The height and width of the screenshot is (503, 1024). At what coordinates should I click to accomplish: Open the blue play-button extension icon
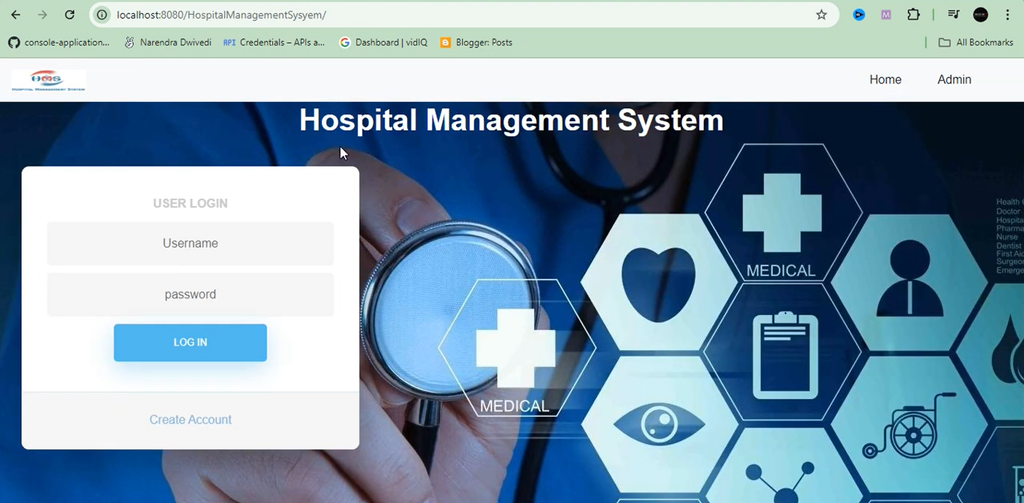pos(859,14)
